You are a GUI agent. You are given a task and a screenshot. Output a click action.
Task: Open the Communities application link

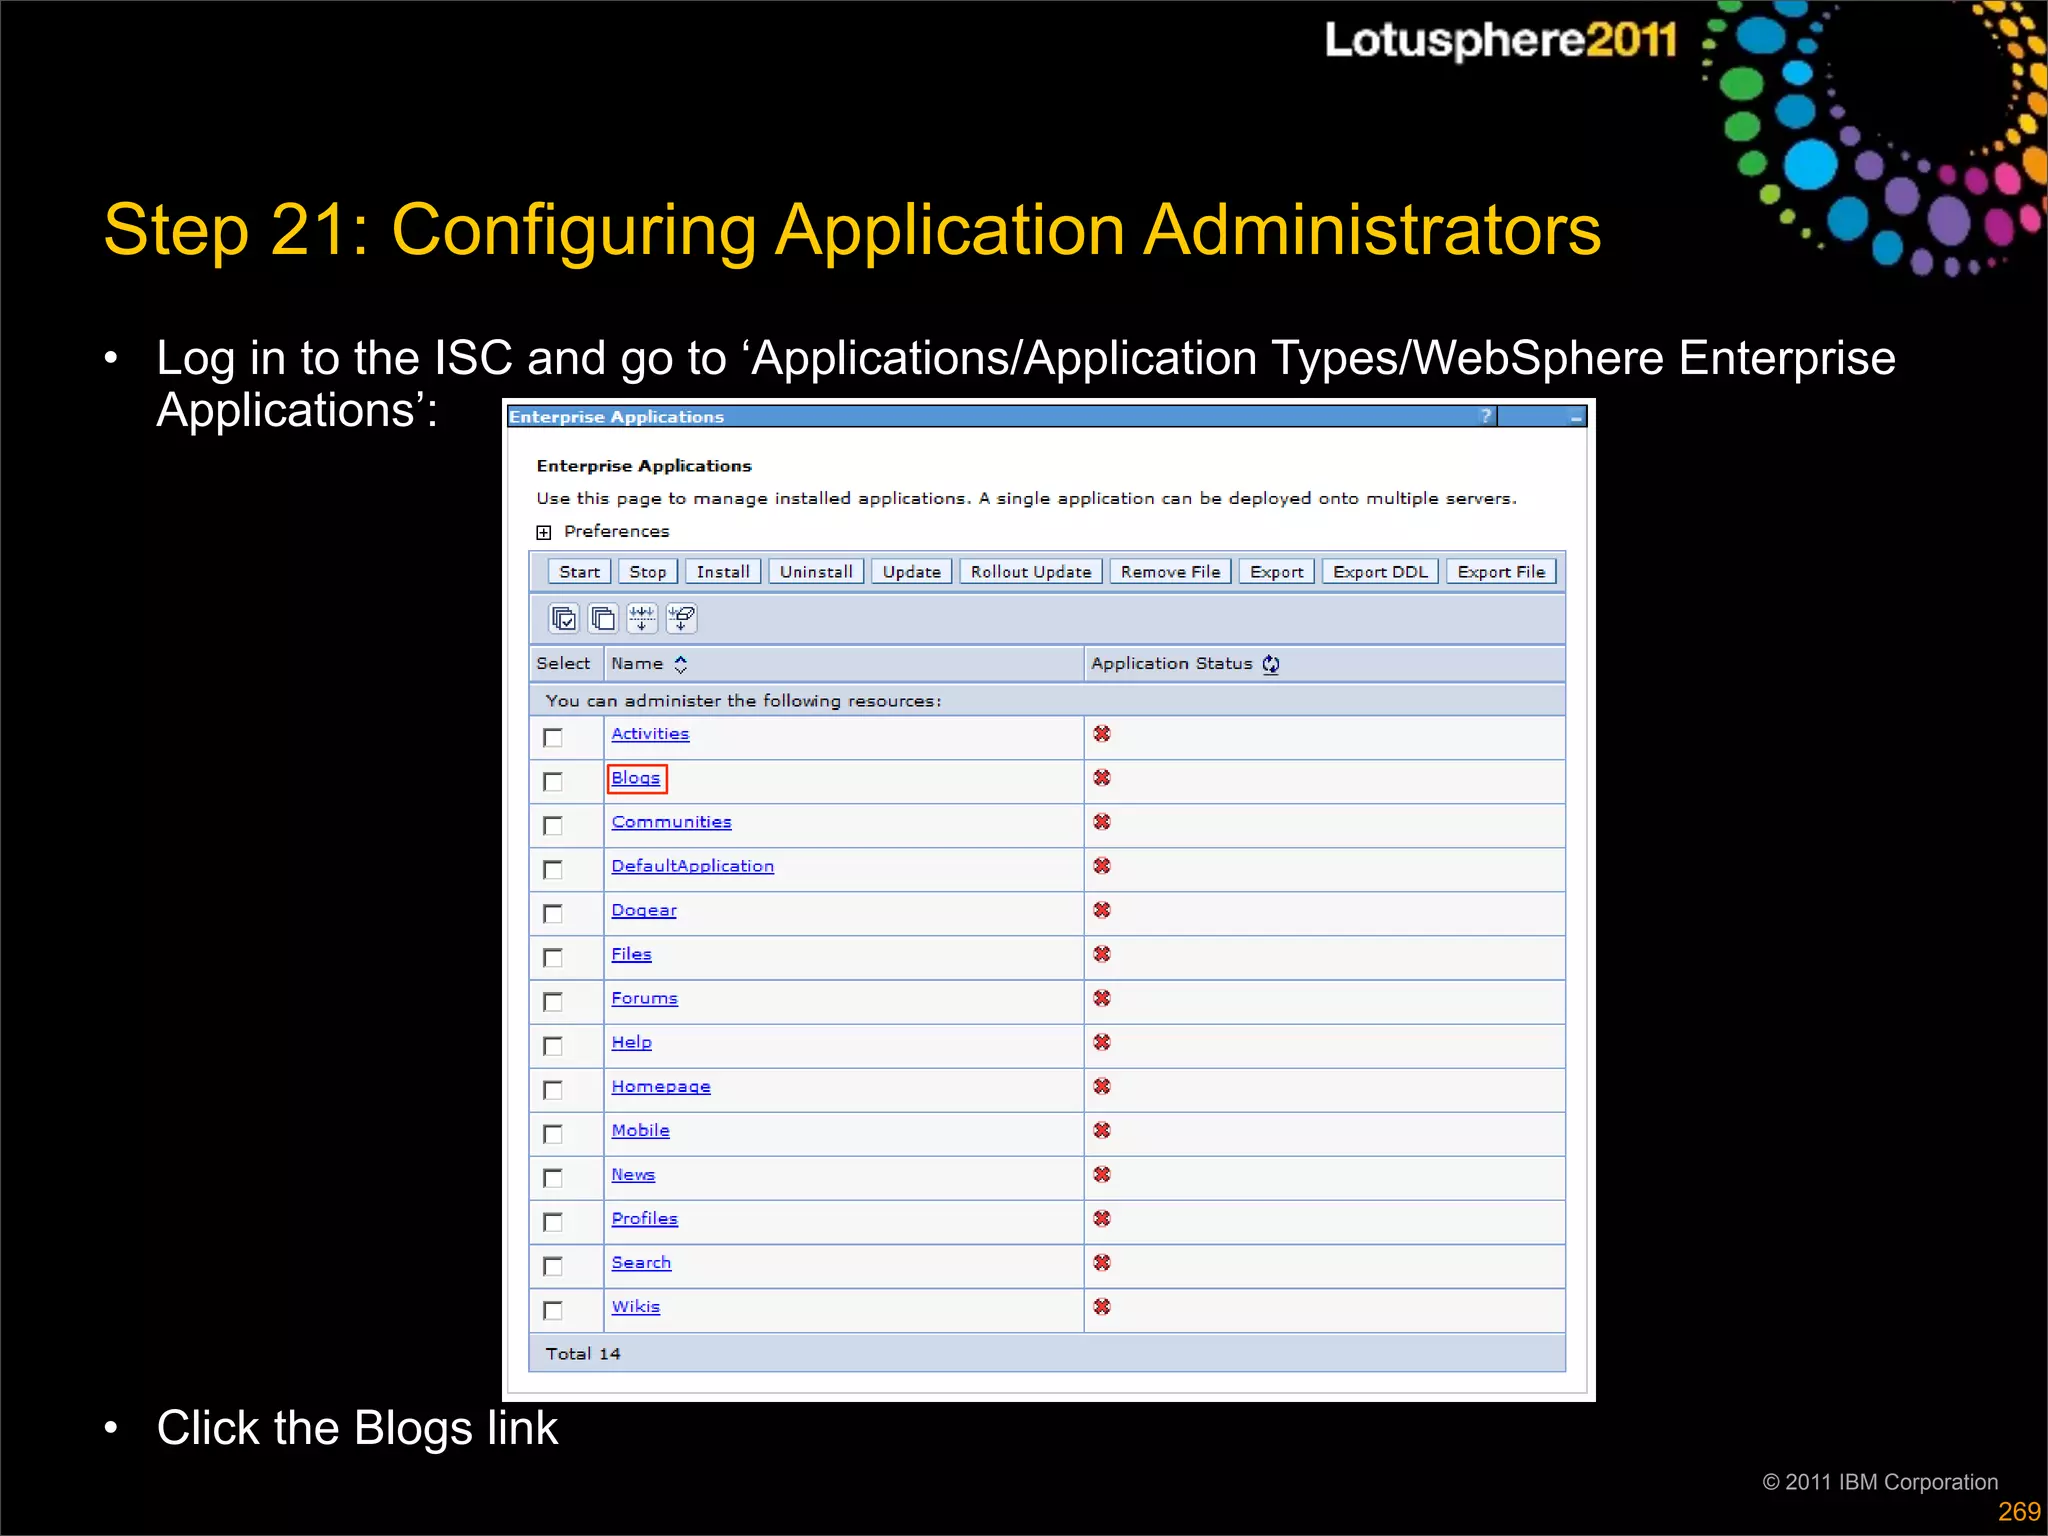[671, 822]
